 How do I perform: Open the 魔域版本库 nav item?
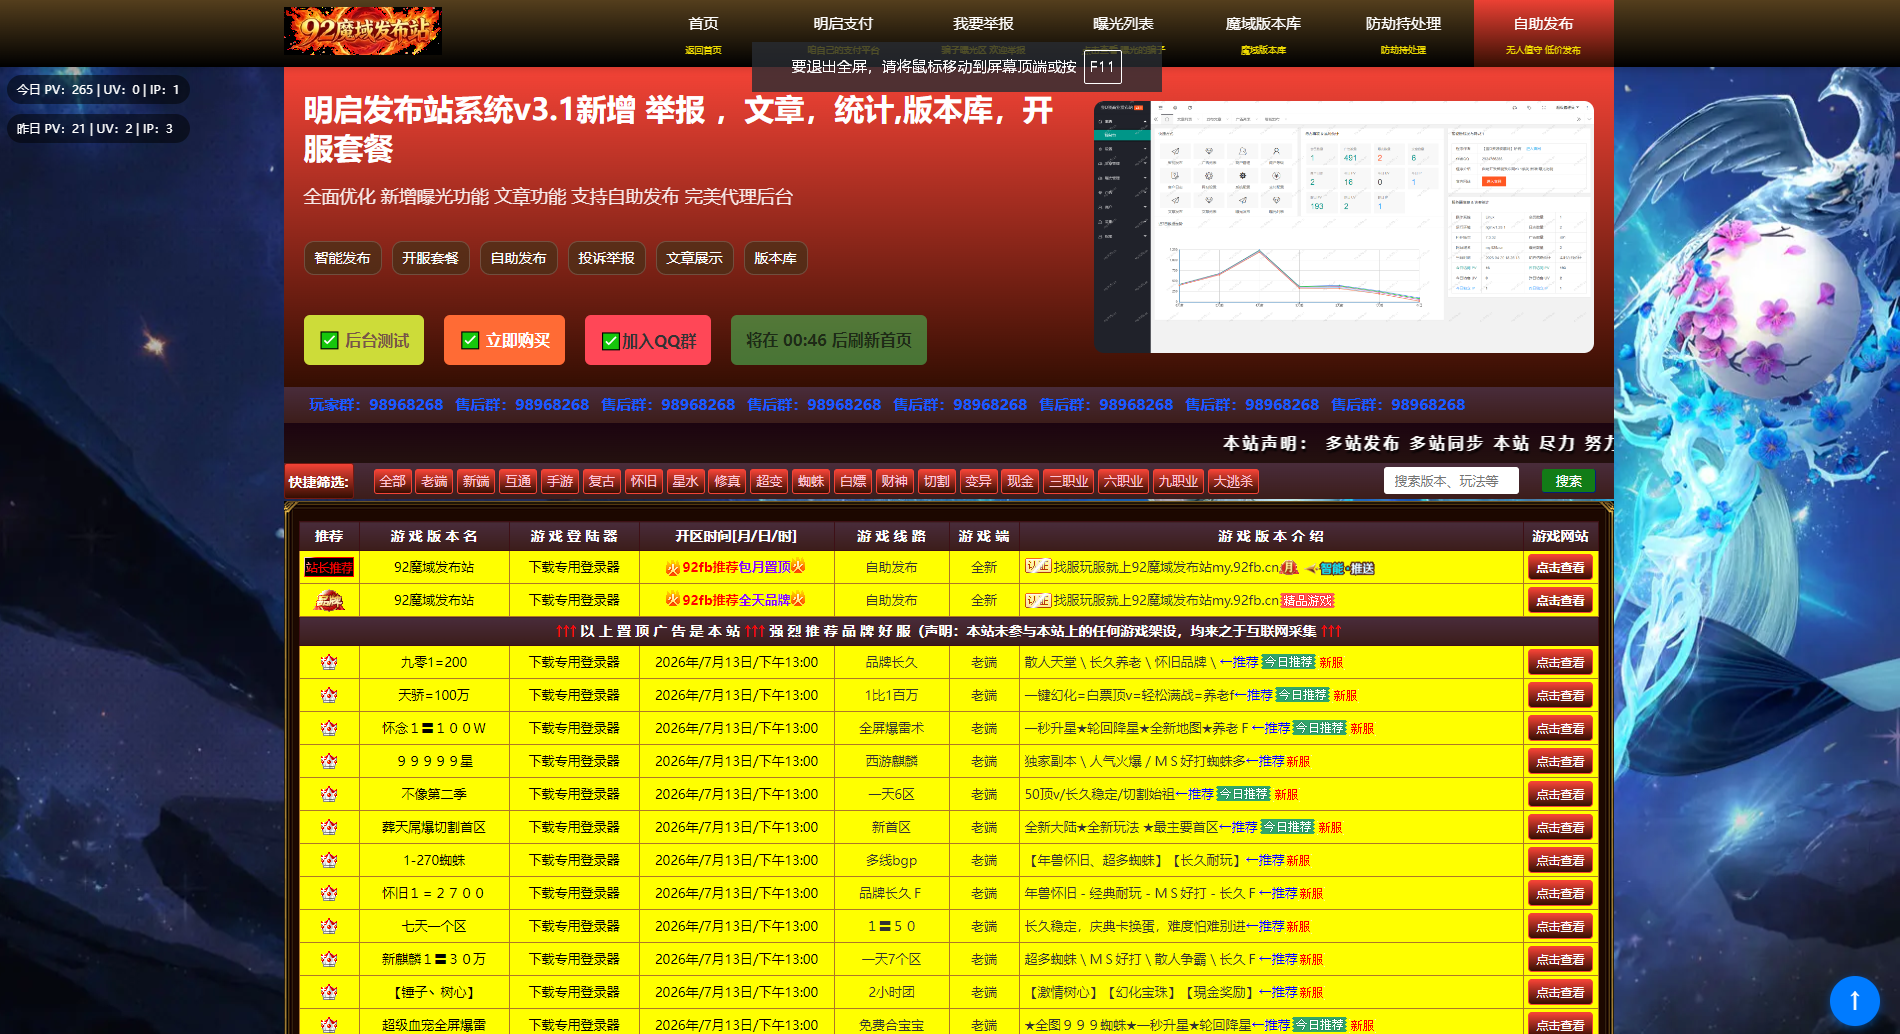tap(1263, 34)
